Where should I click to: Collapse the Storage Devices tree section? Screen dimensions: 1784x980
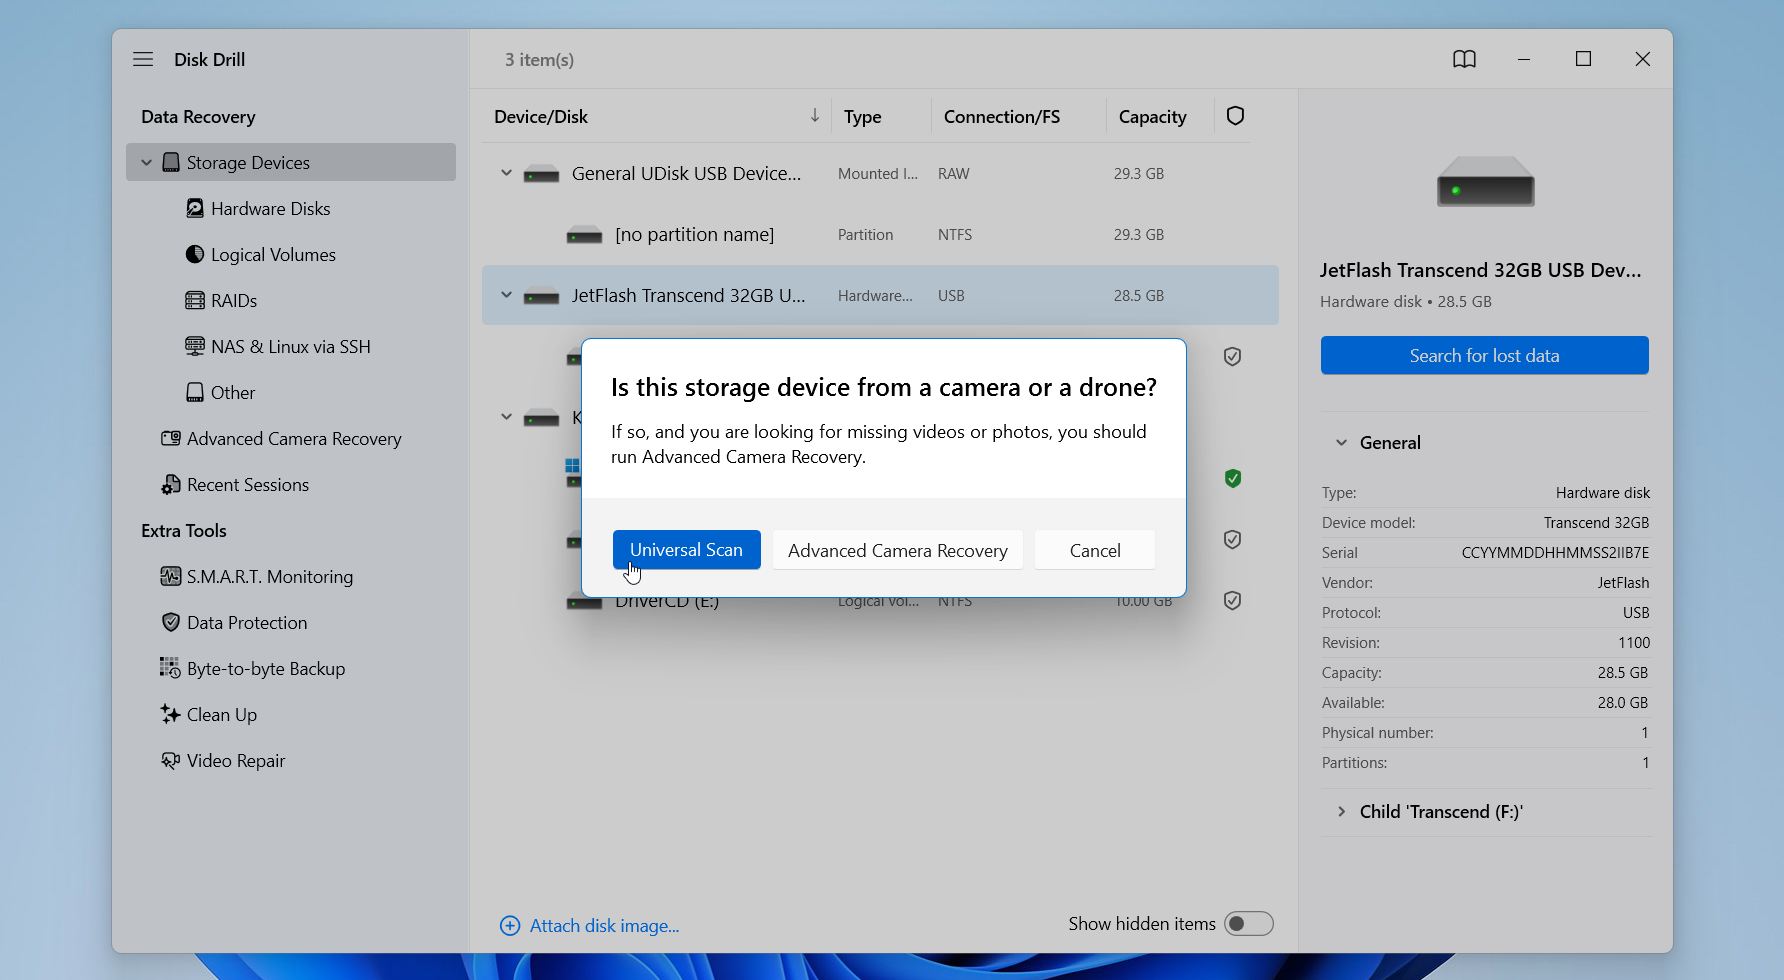pyautogui.click(x=146, y=162)
